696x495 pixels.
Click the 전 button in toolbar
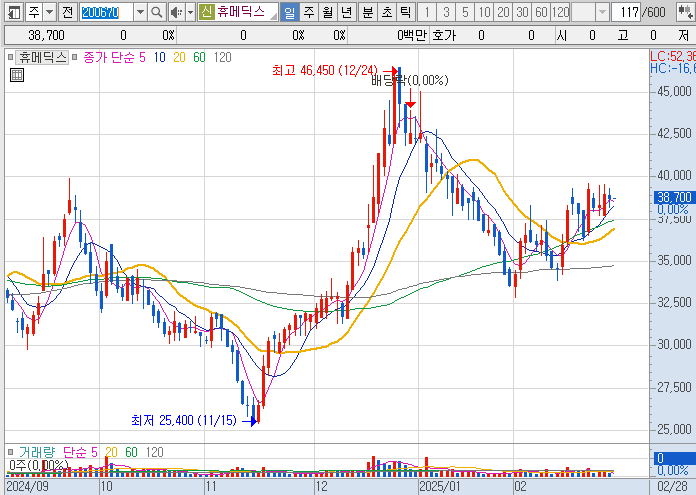67,12
